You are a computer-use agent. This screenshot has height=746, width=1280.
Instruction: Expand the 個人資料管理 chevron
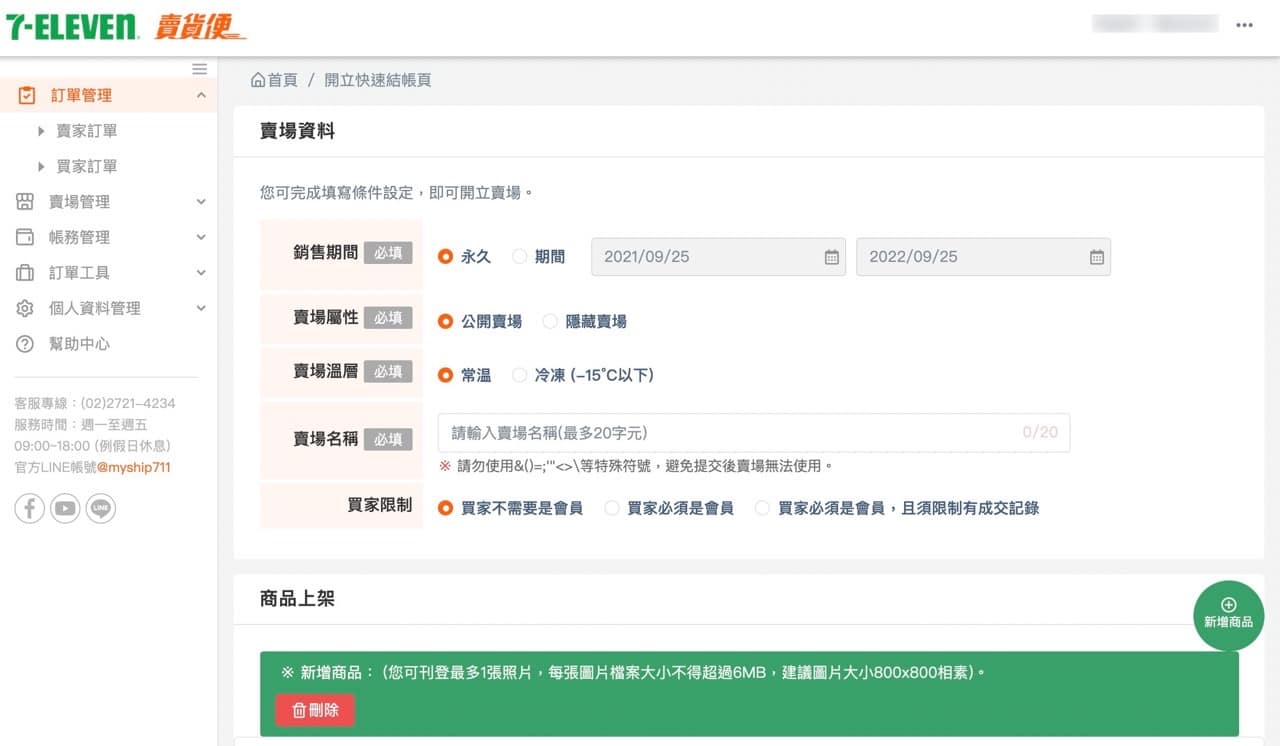201,308
